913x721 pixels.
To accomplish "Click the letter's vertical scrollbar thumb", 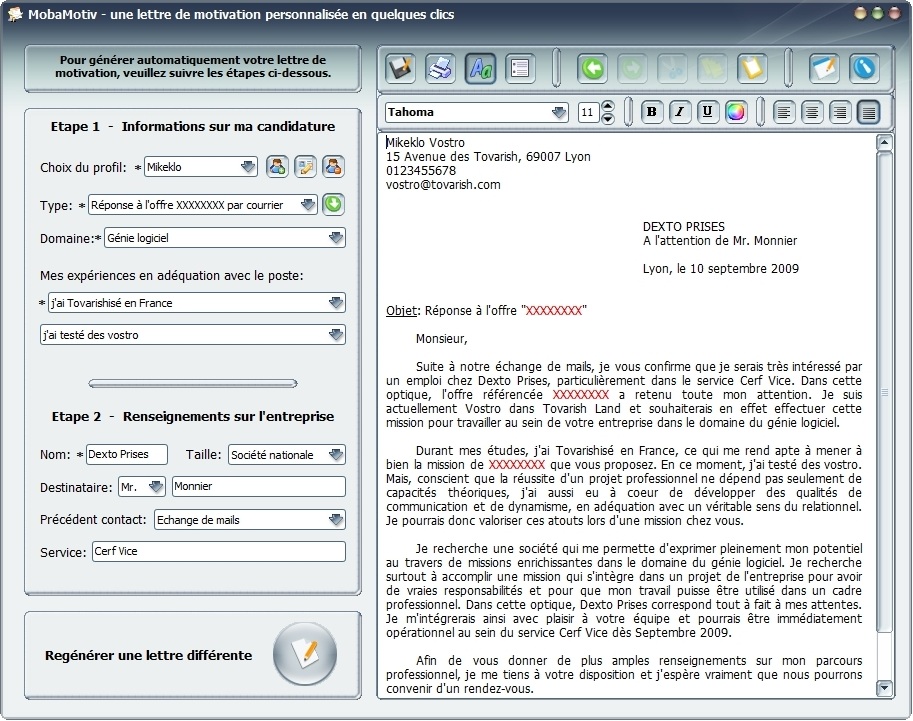I will coord(884,393).
